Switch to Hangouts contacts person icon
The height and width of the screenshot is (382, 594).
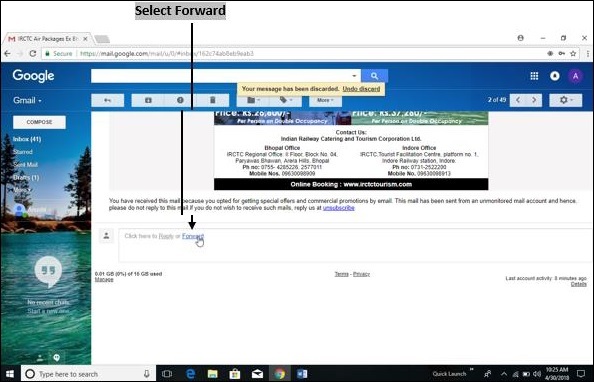[39, 357]
